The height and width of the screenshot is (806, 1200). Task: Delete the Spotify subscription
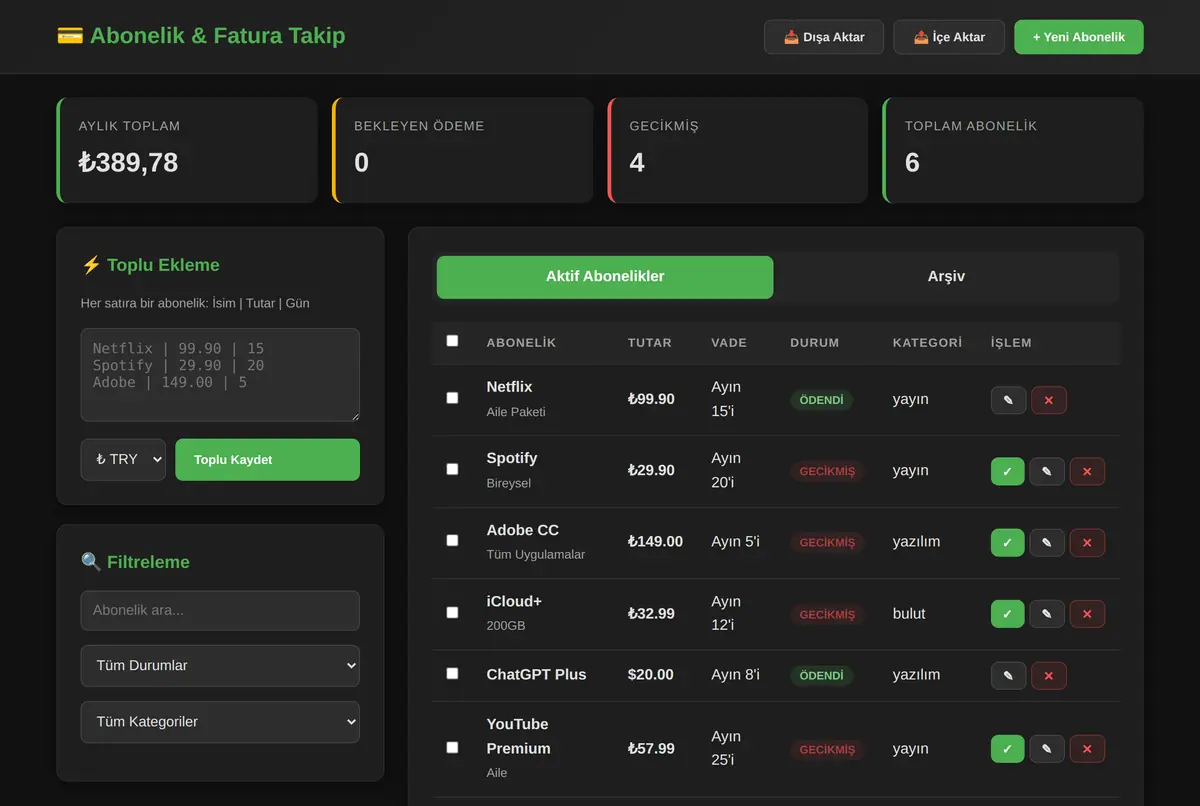click(1087, 471)
